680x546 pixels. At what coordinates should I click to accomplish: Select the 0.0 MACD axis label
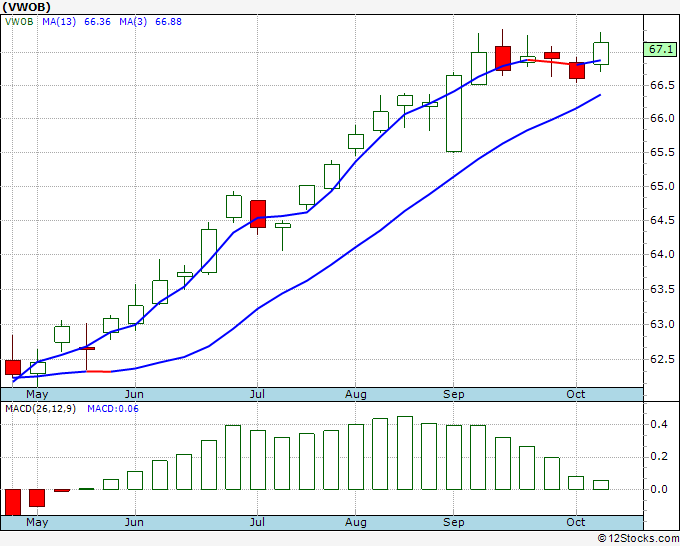[x=658, y=489]
